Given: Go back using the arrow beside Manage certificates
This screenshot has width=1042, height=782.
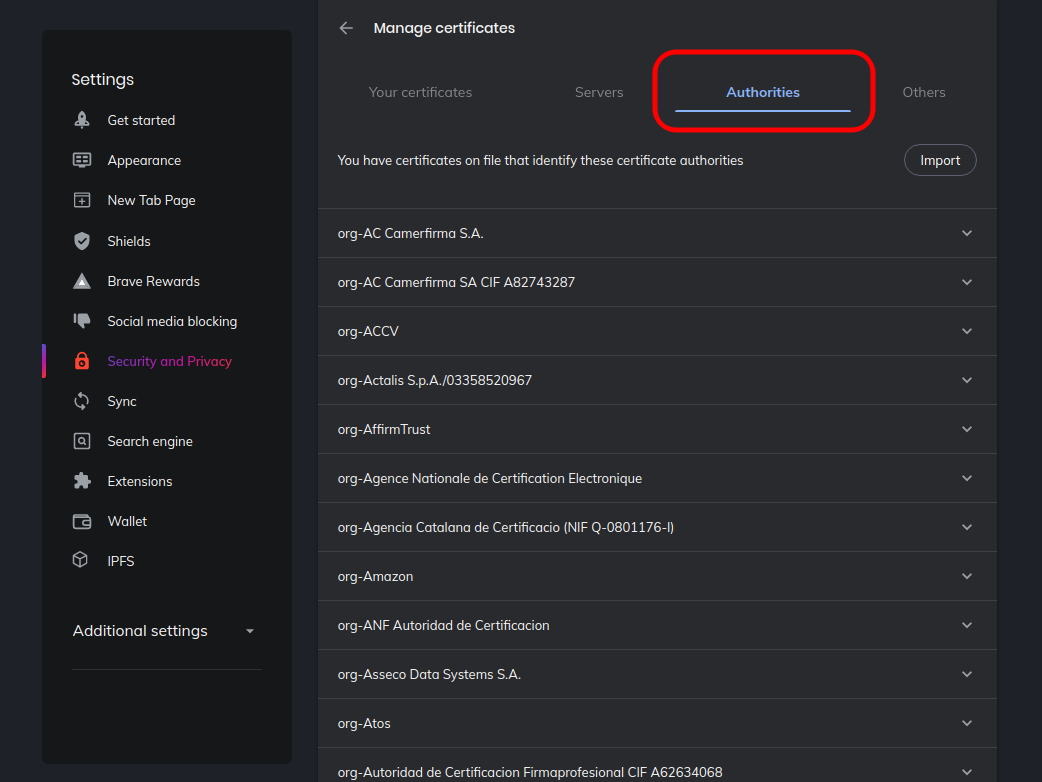Looking at the screenshot, I should [x=346, y=28].
